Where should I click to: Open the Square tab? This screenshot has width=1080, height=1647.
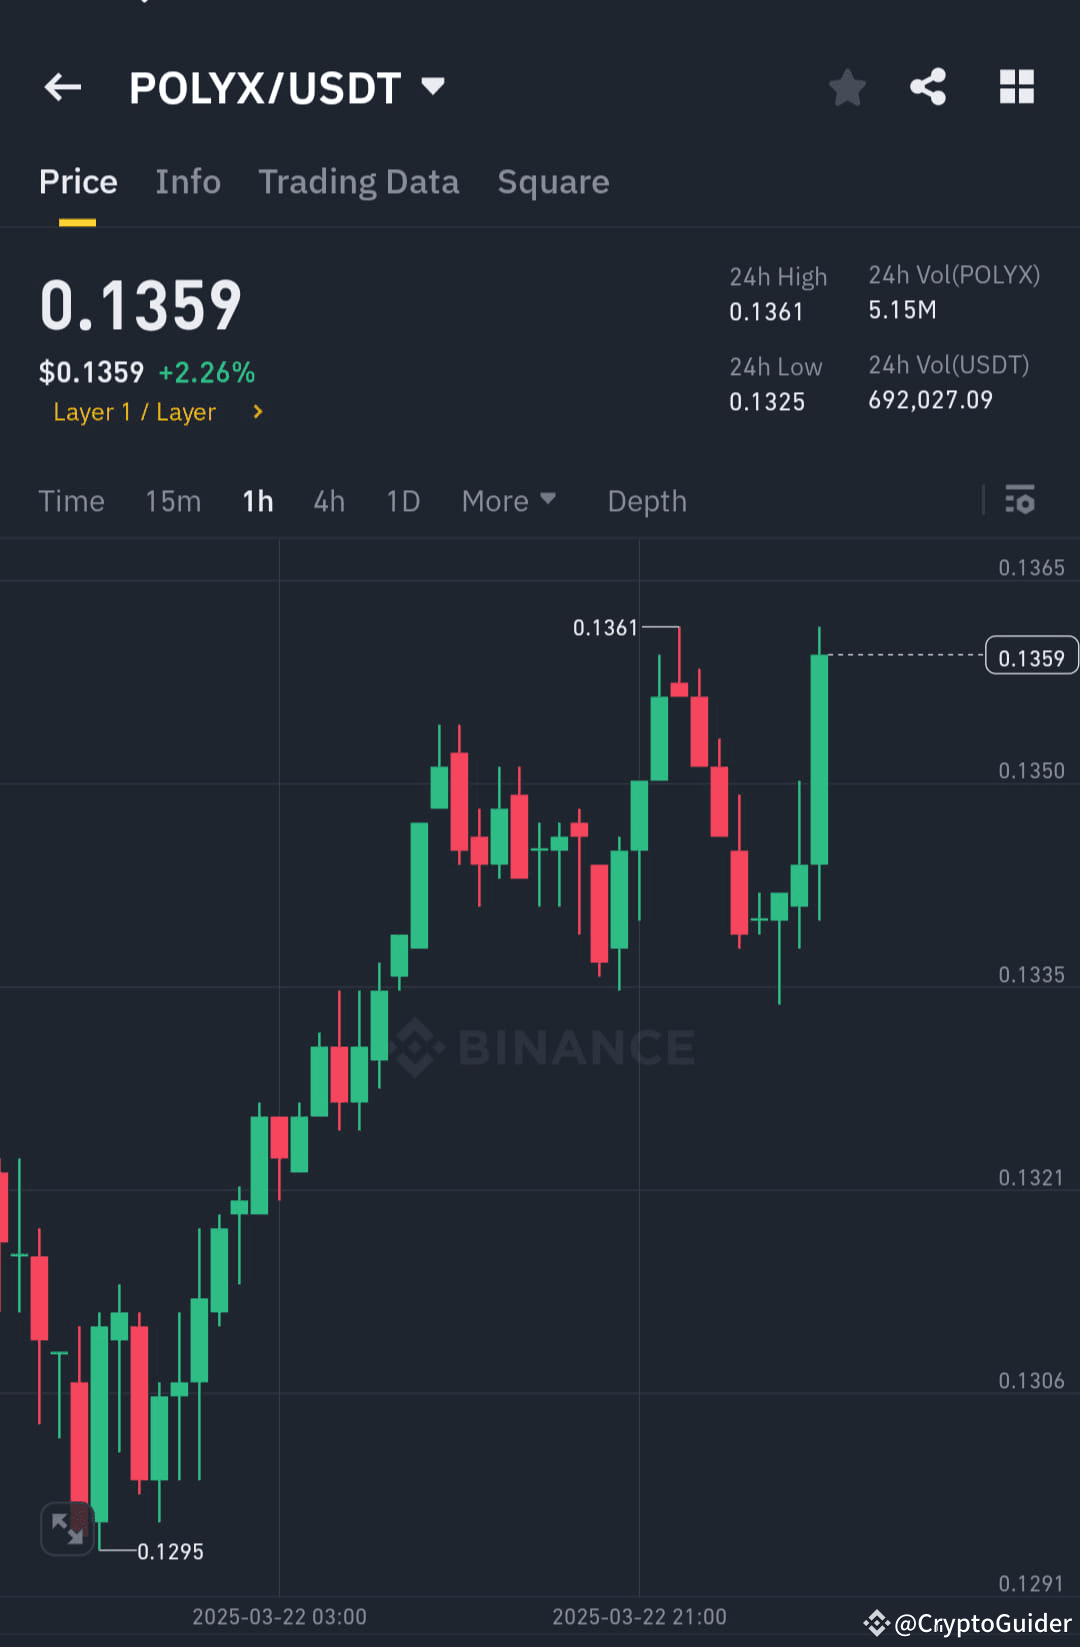[x=553, y=182]
